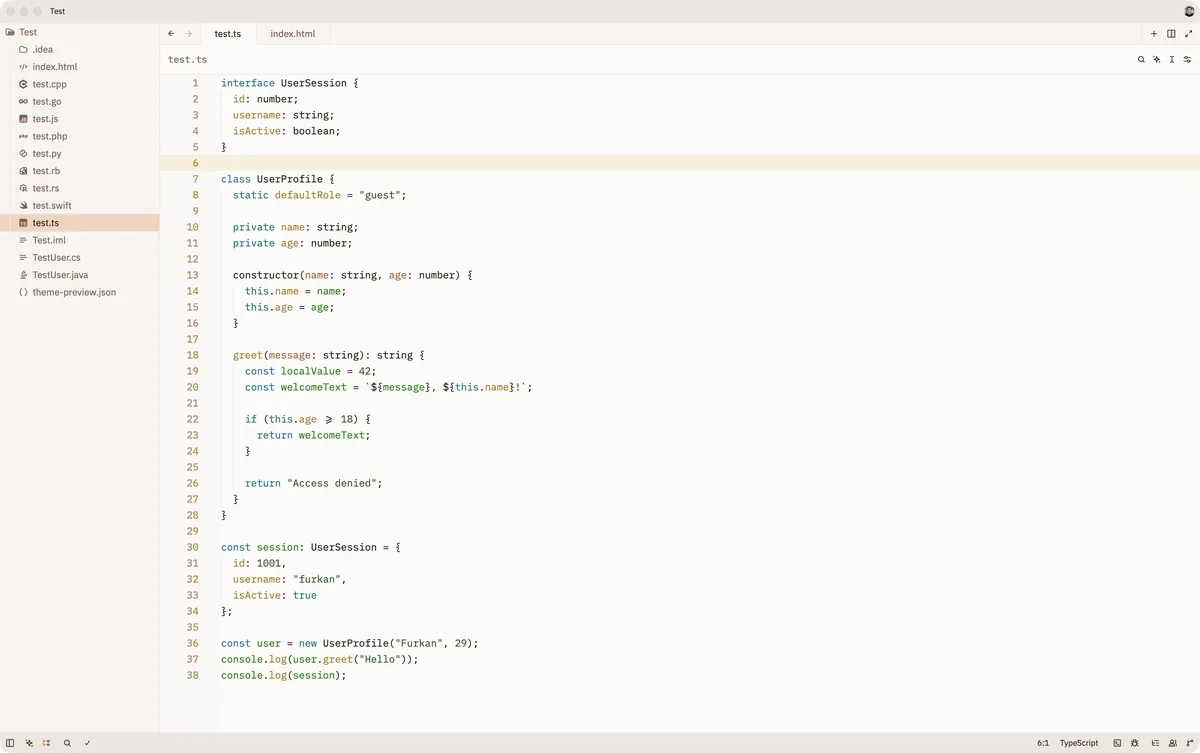Go back with the left arrow

coord(171,33)
